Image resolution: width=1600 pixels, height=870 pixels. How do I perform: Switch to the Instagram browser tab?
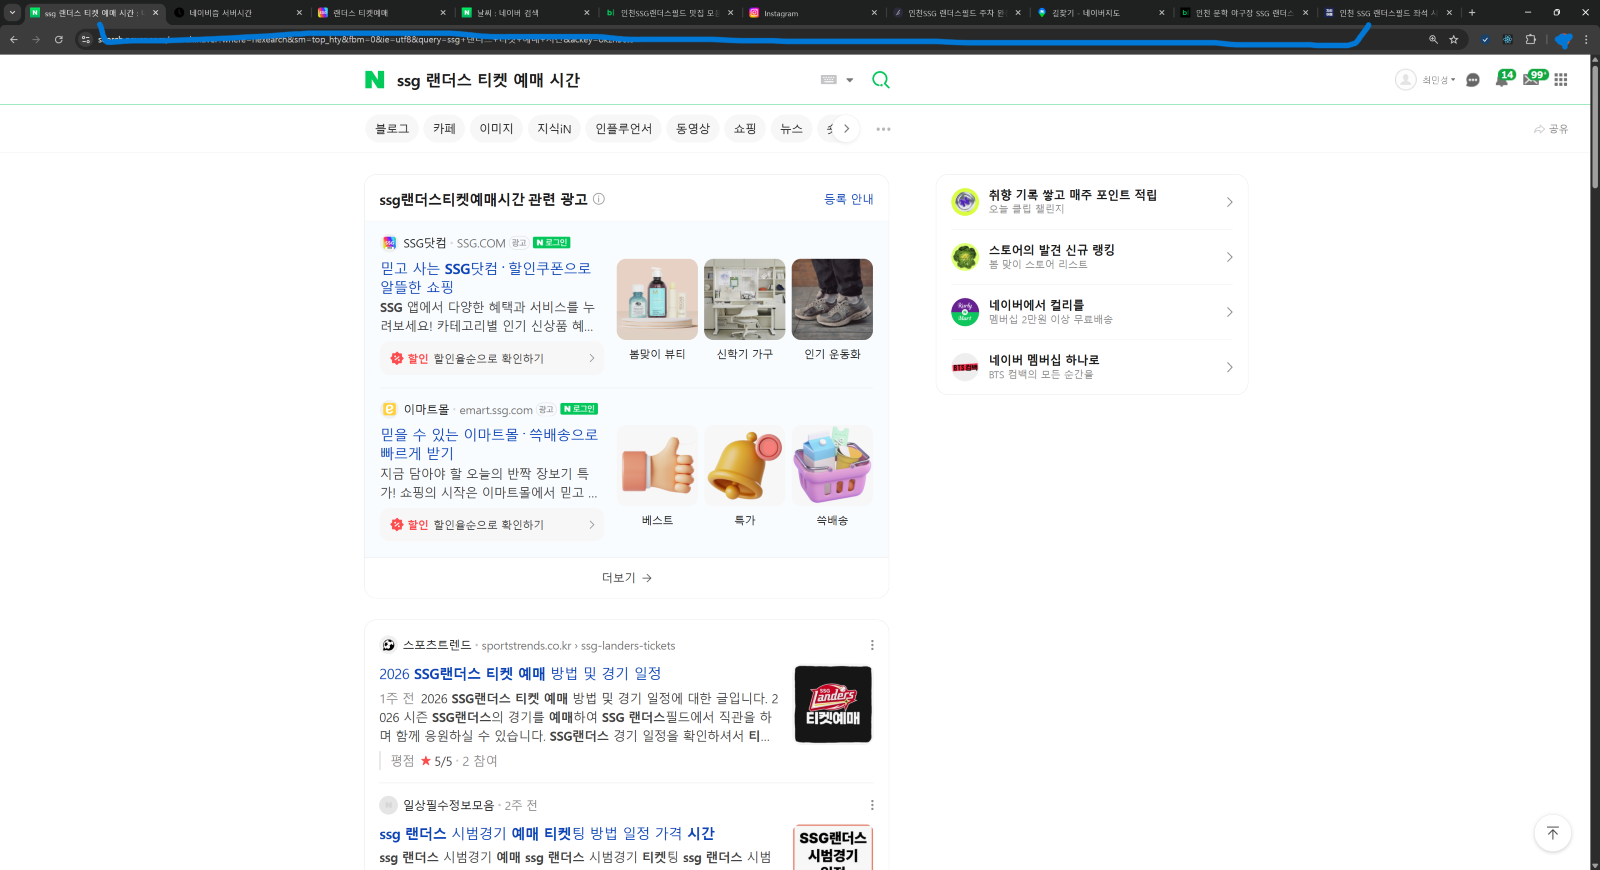tap(814, 13)
